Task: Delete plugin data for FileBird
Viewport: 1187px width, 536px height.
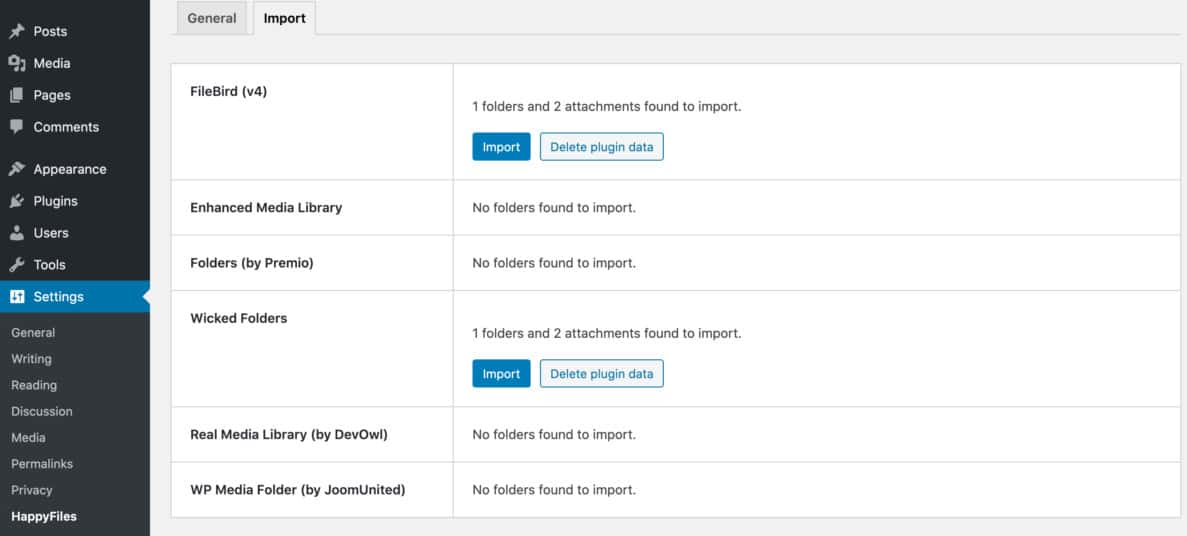Action: pyautogui.click(x=601, y=147)
